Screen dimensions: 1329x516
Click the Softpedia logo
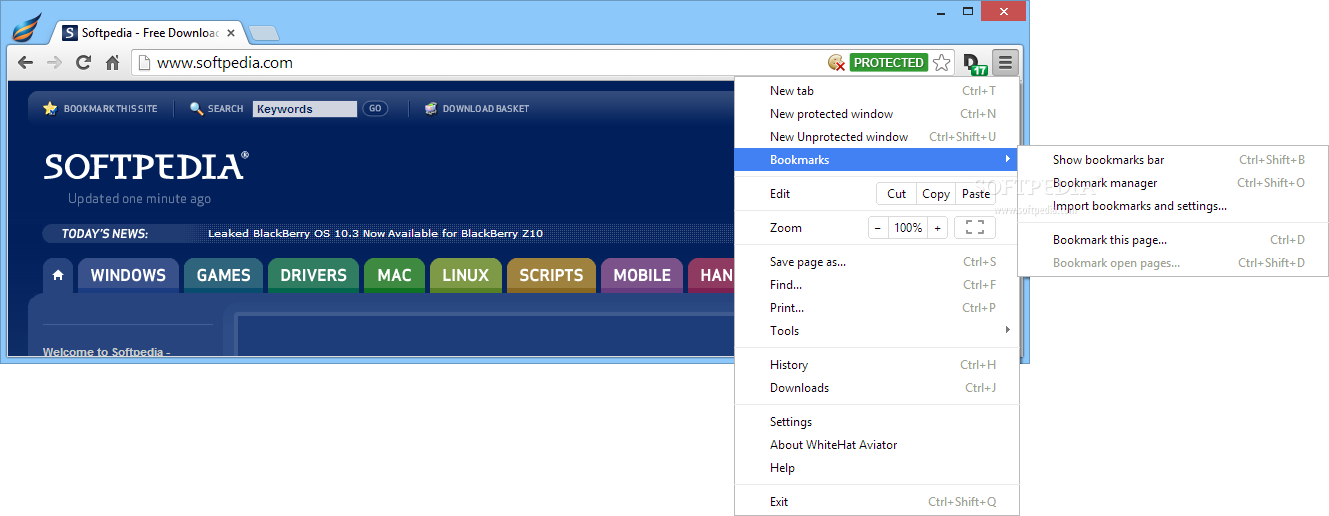146,166
